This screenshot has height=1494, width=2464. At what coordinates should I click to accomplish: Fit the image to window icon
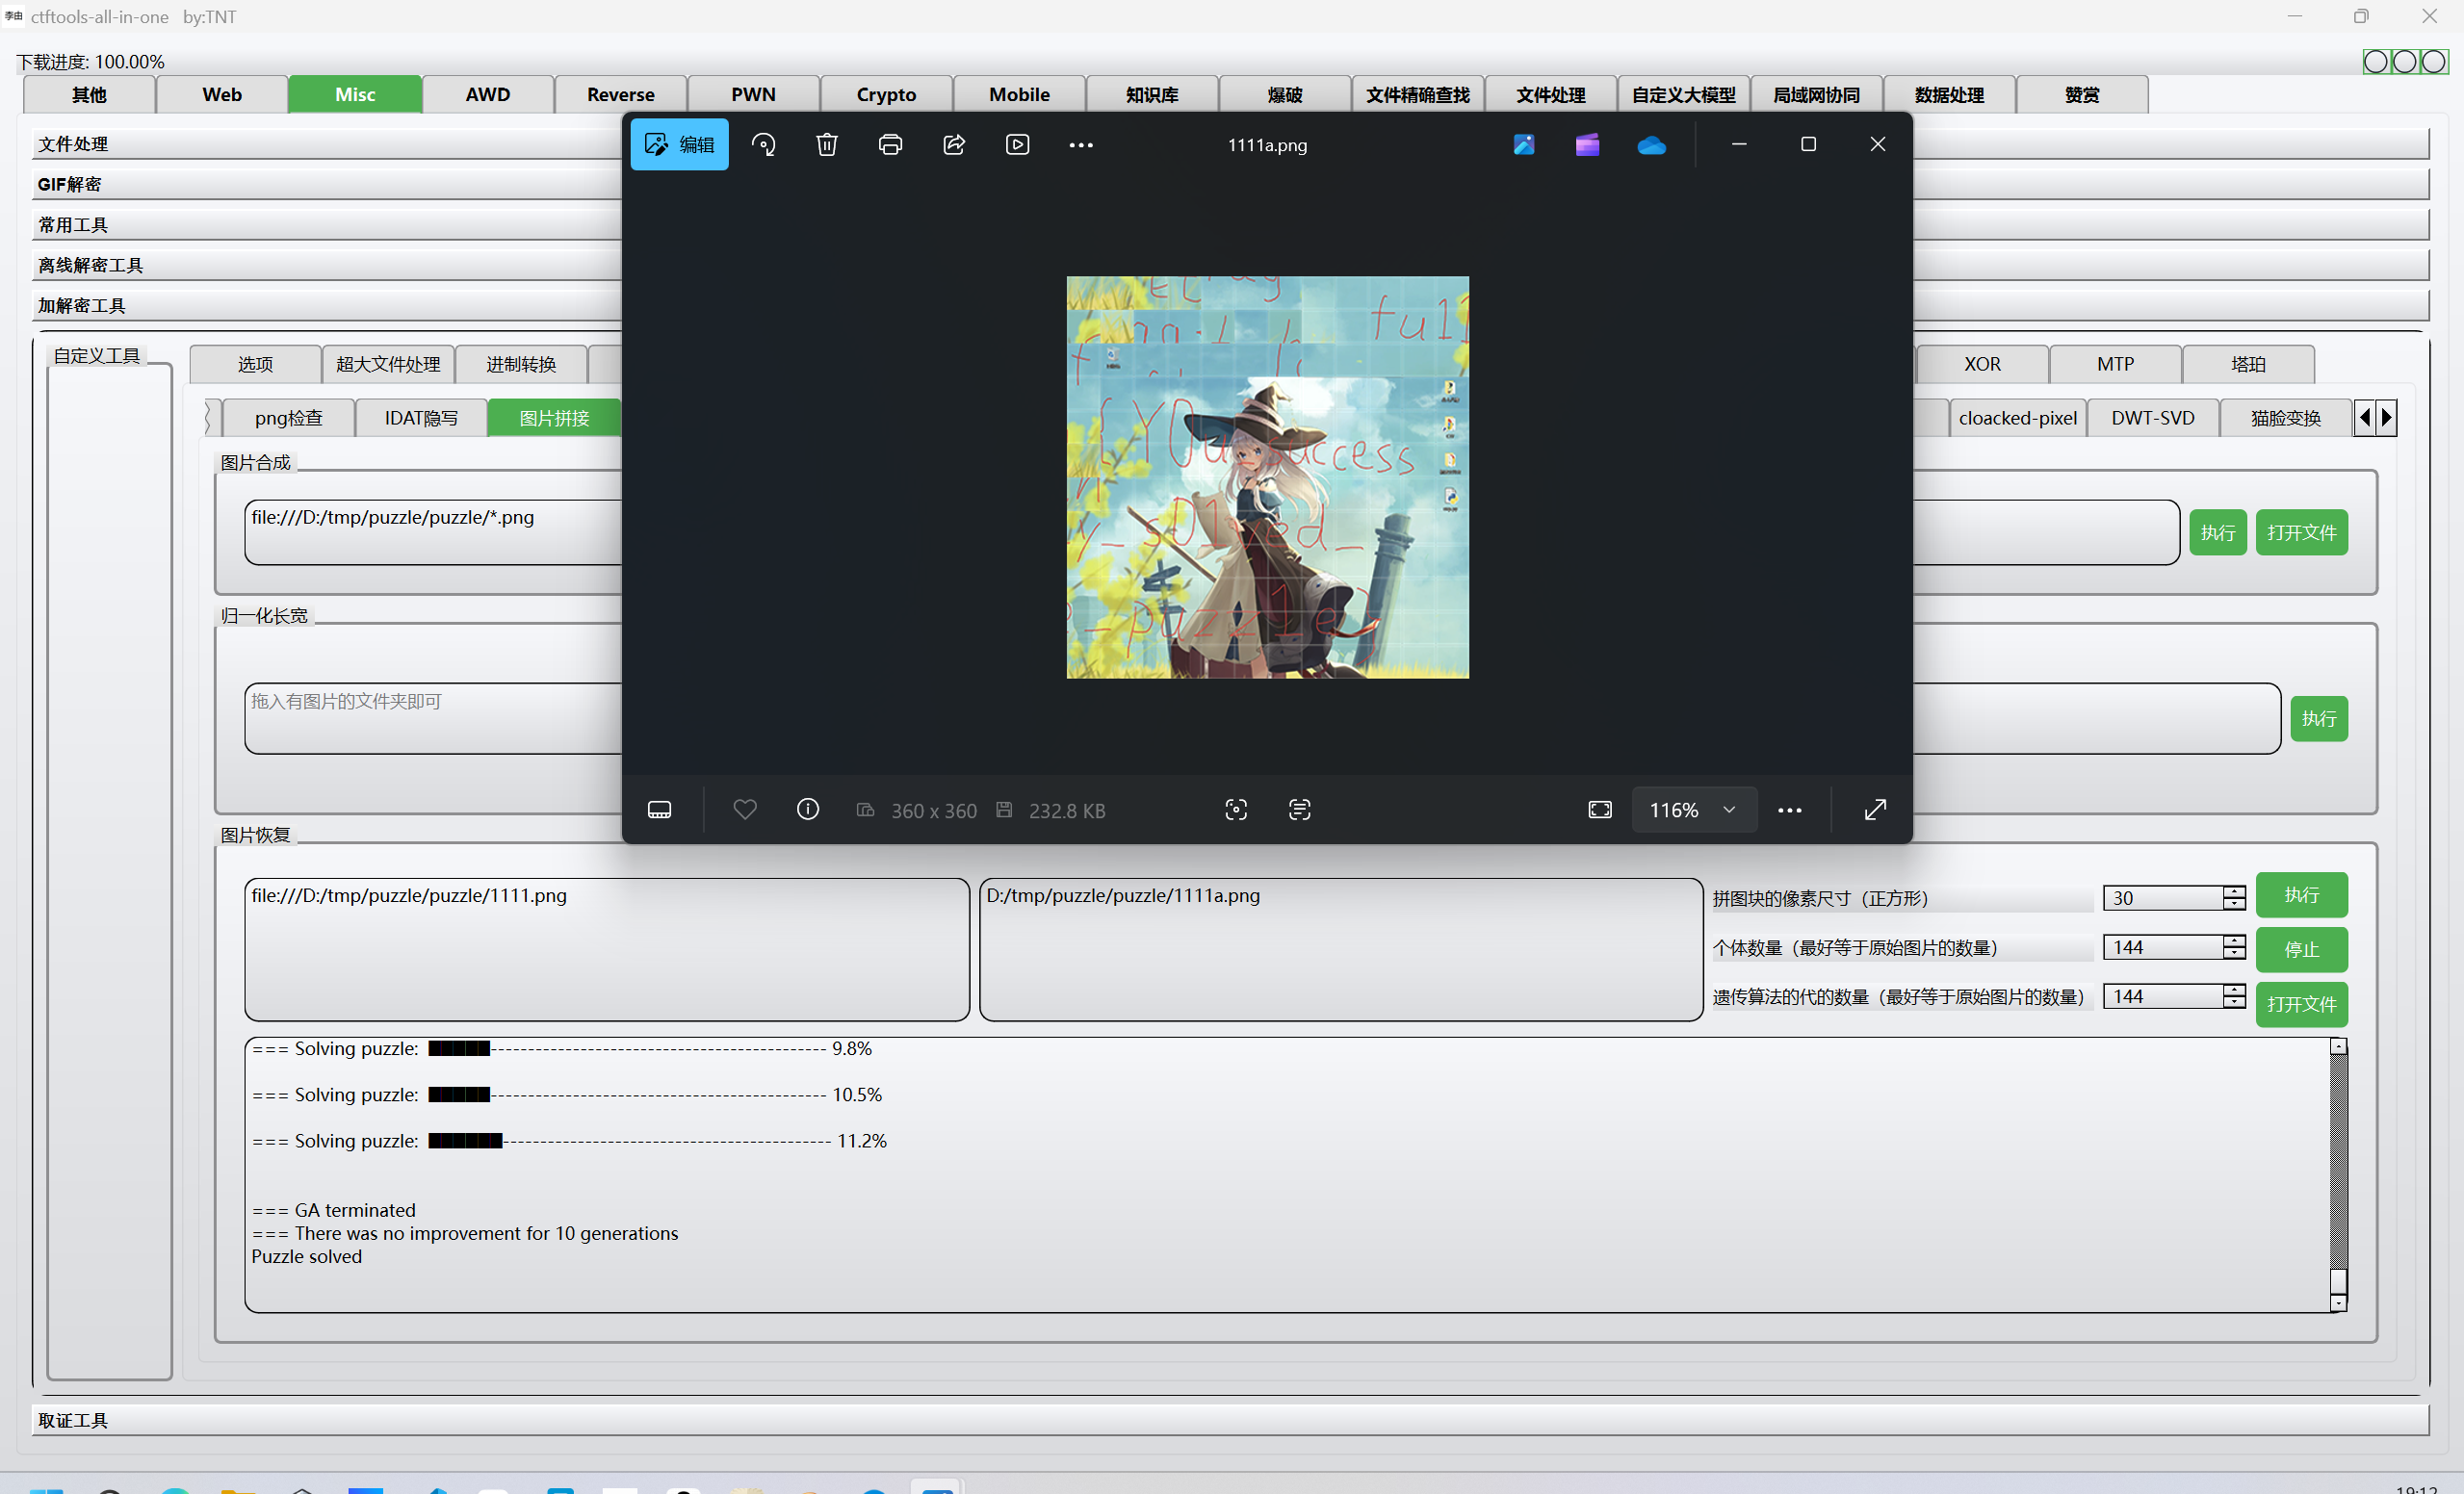1600,810
